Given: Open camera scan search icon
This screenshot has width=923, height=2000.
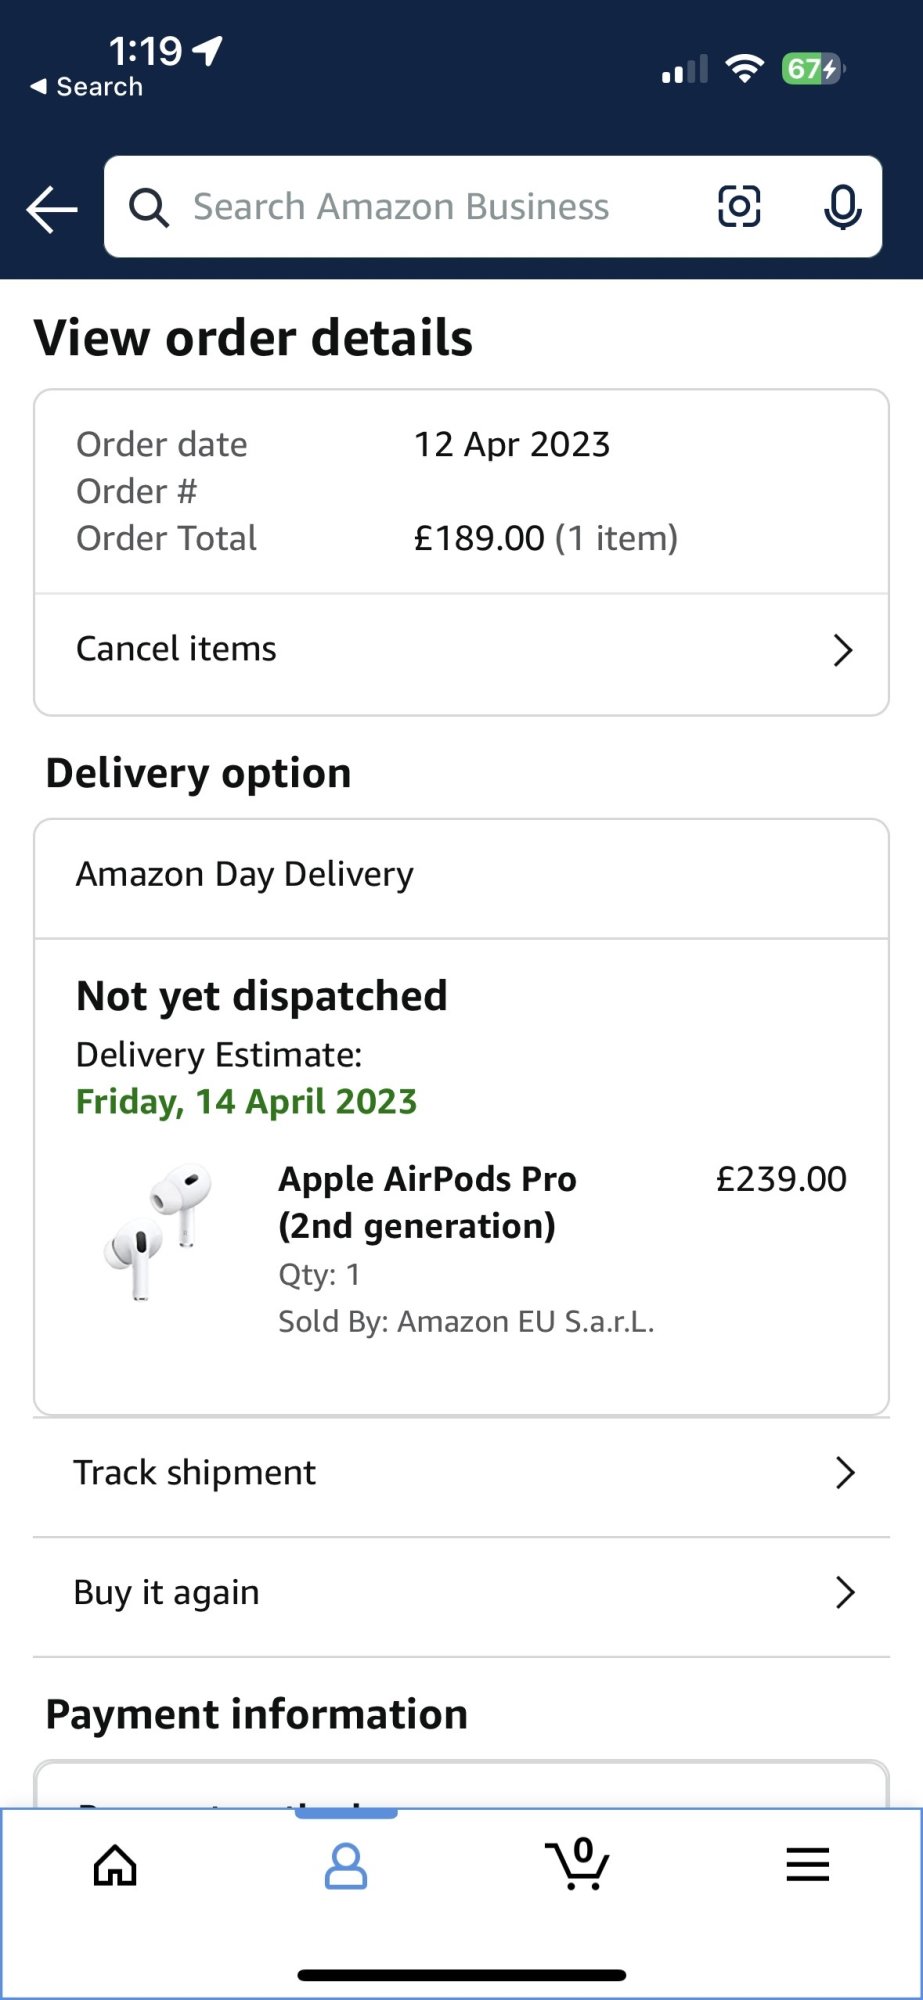Looking at the screenshot, I should coord(739,207).
